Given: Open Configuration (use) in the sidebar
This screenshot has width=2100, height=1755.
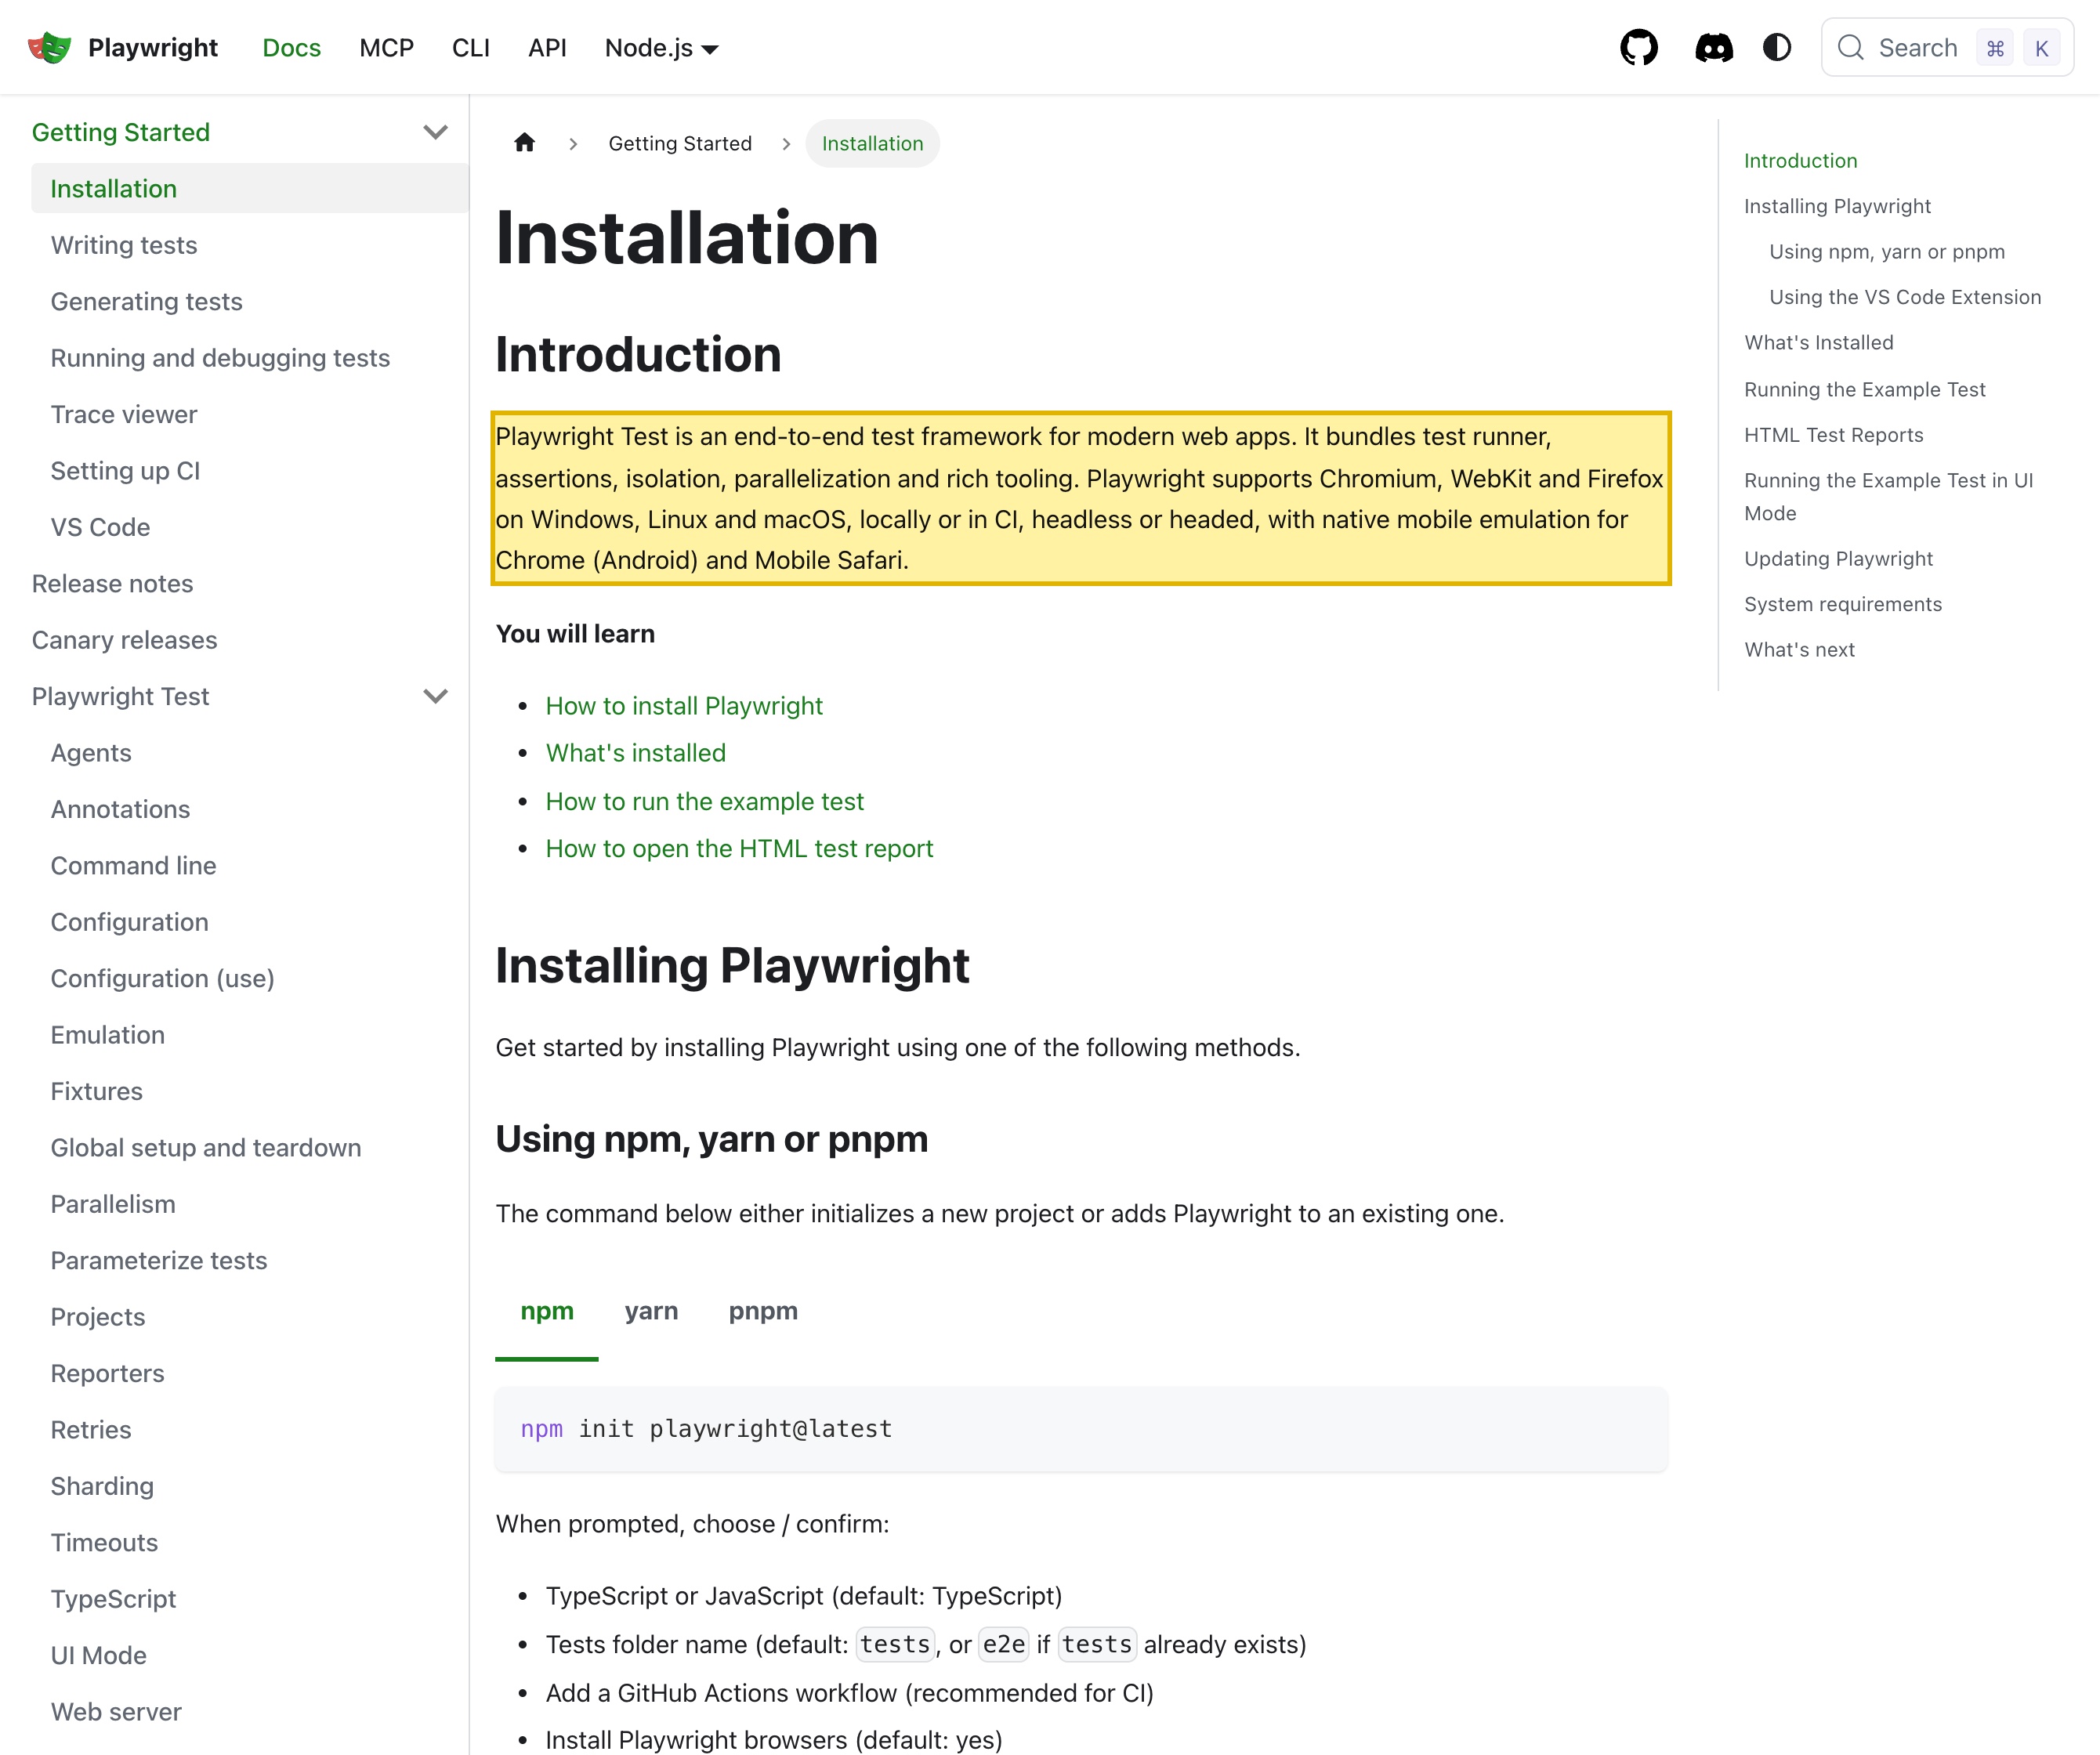Looking at the screenshot, I should (x=162, y=978).
